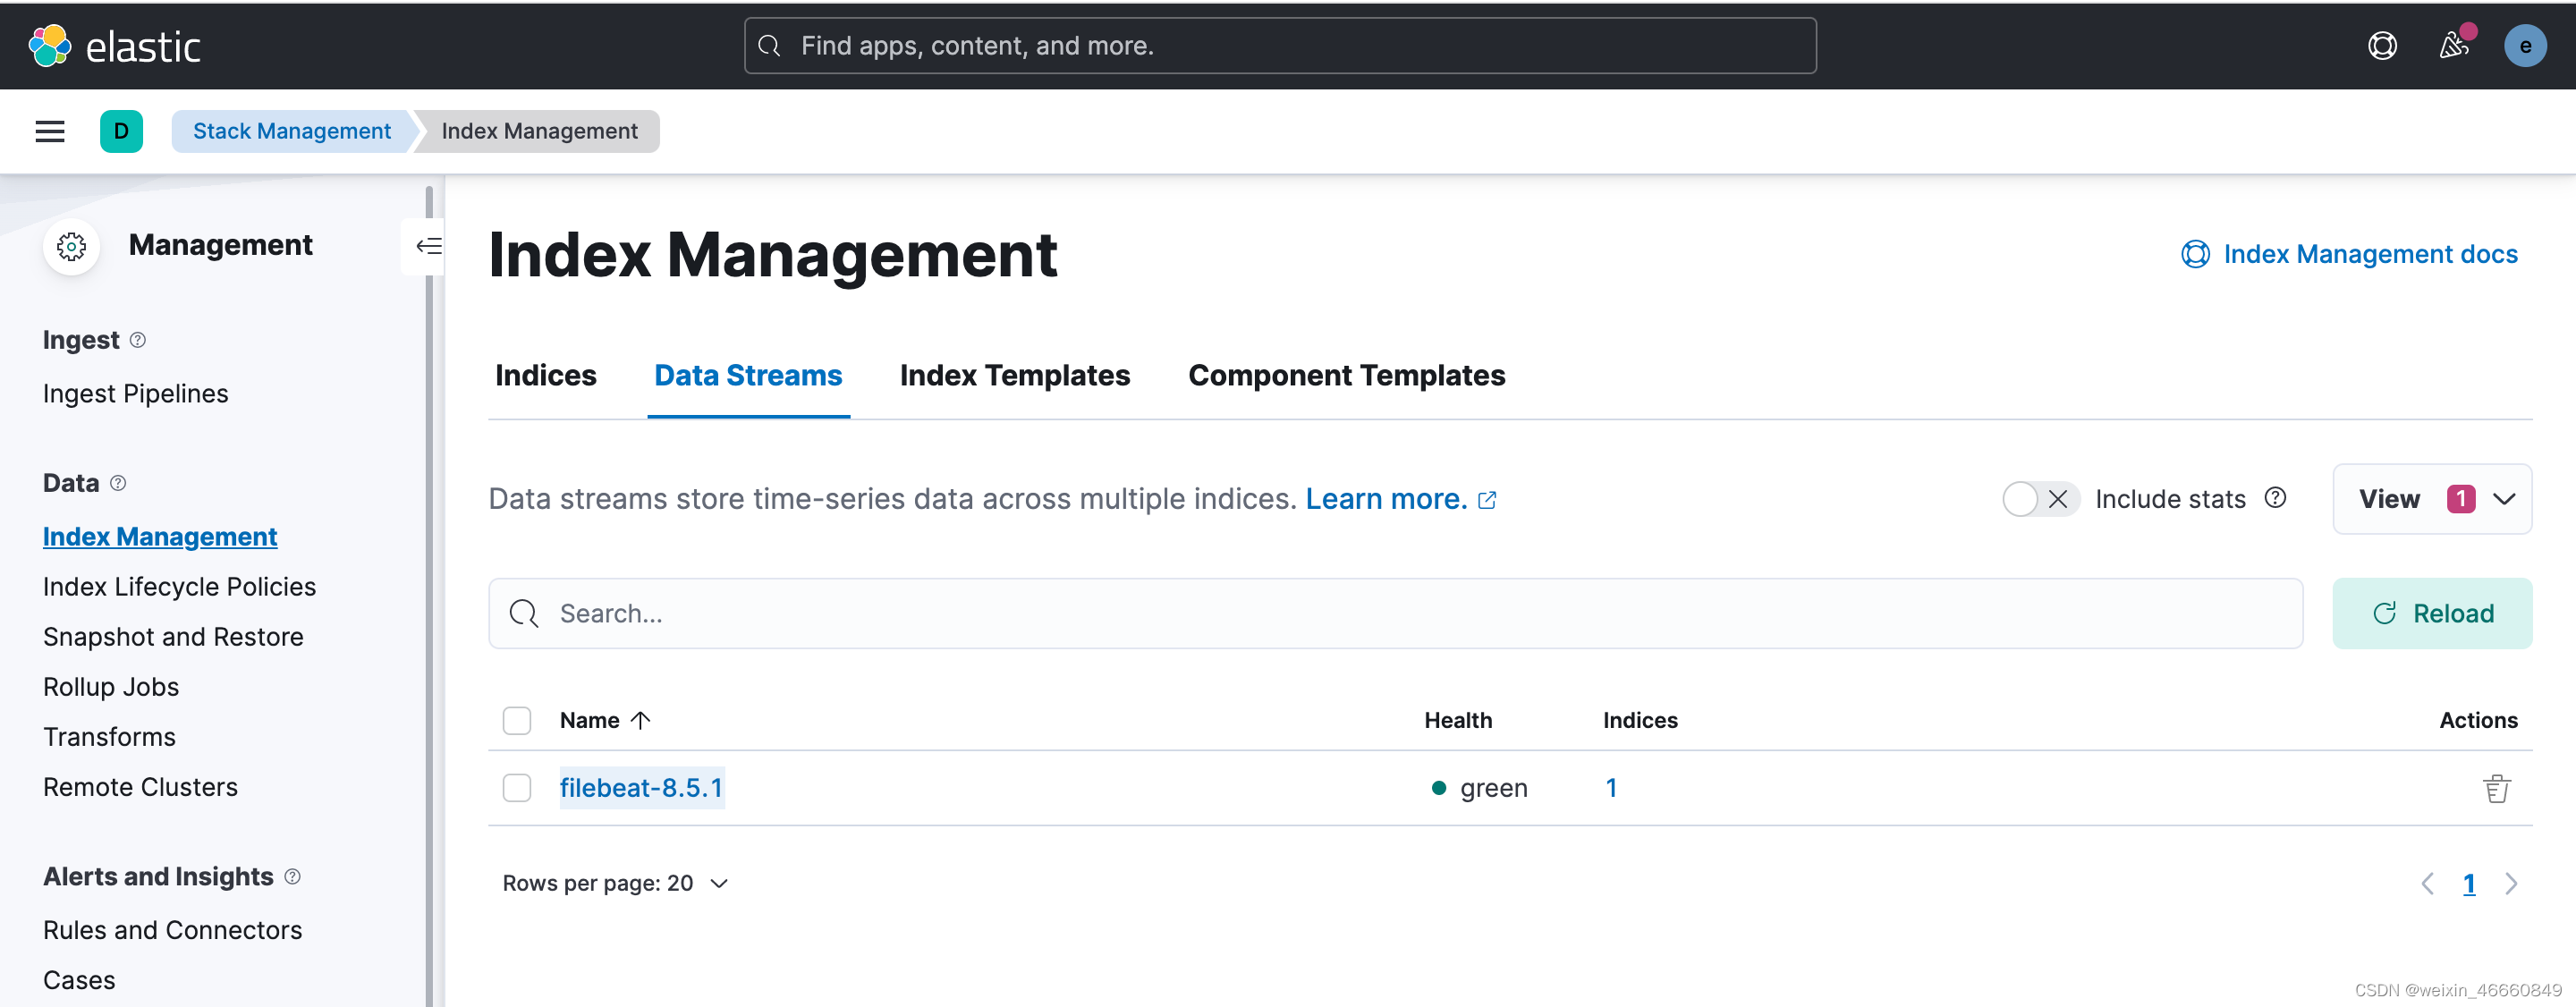This screenshot has width=2576, height=1007.
Task: Open the help lifebuoy icon in header
Action: pos(2382,46)
